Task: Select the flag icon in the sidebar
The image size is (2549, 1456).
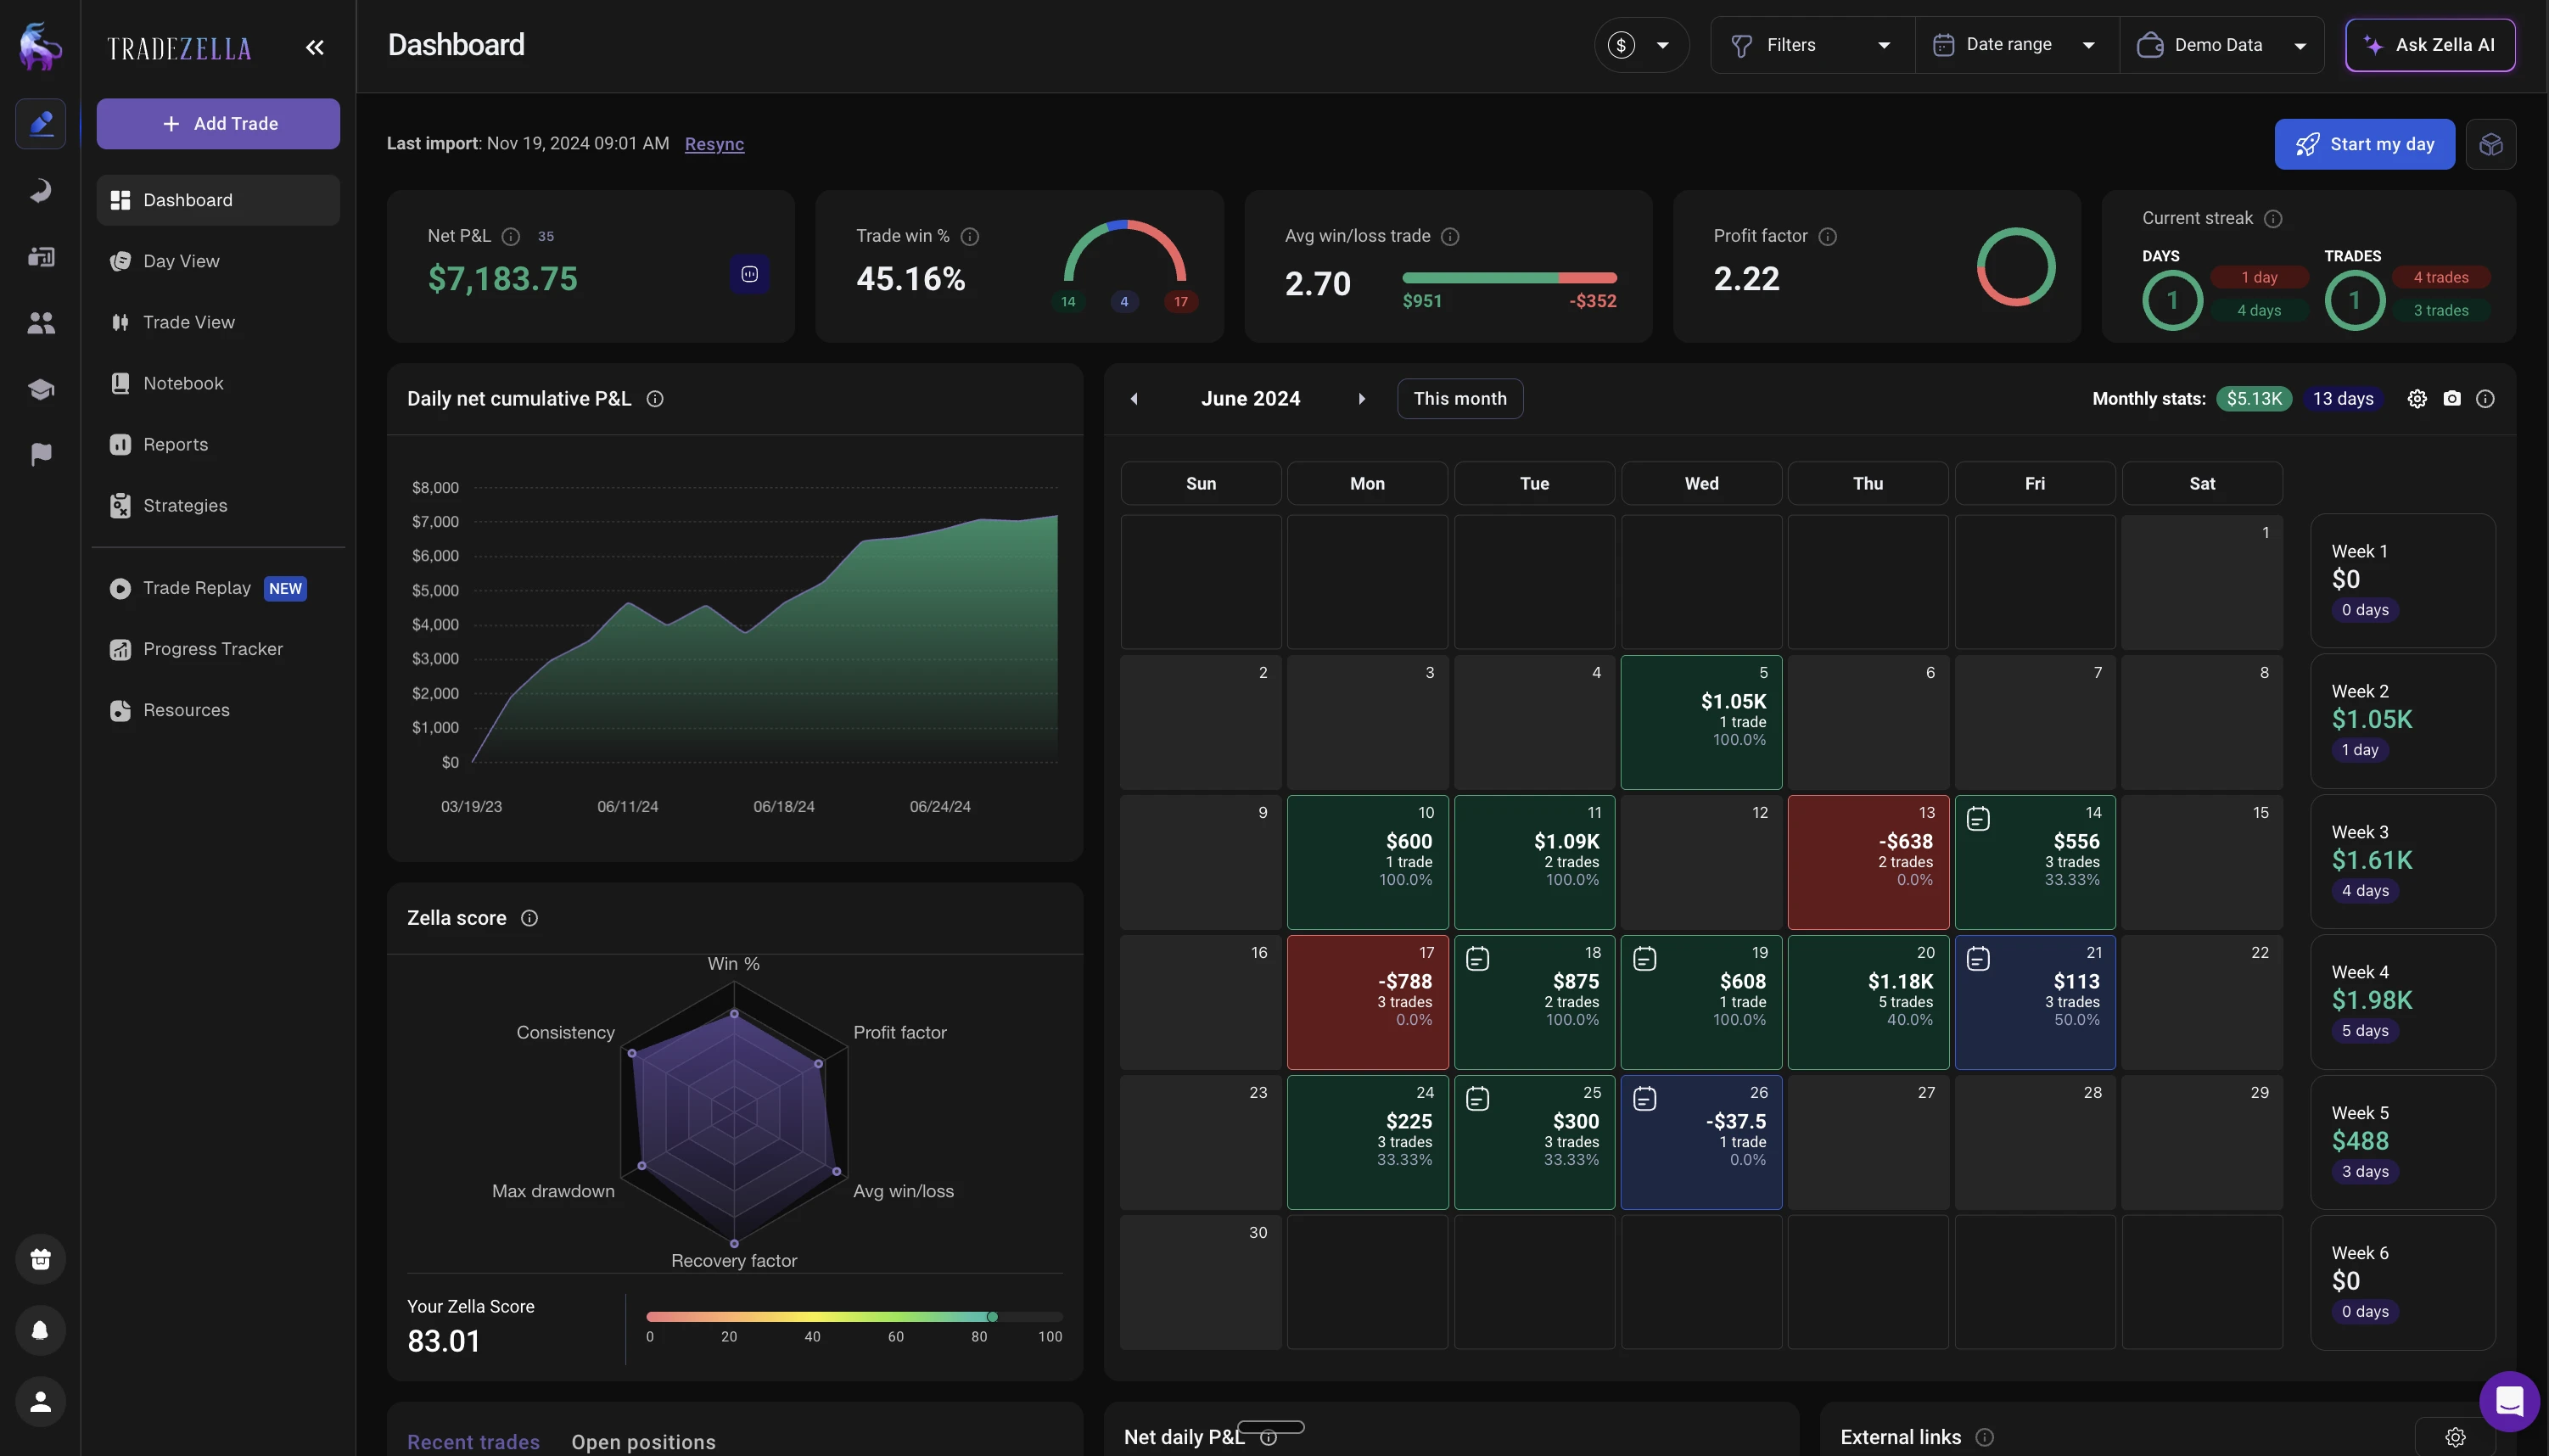Action: click(41, 454)
